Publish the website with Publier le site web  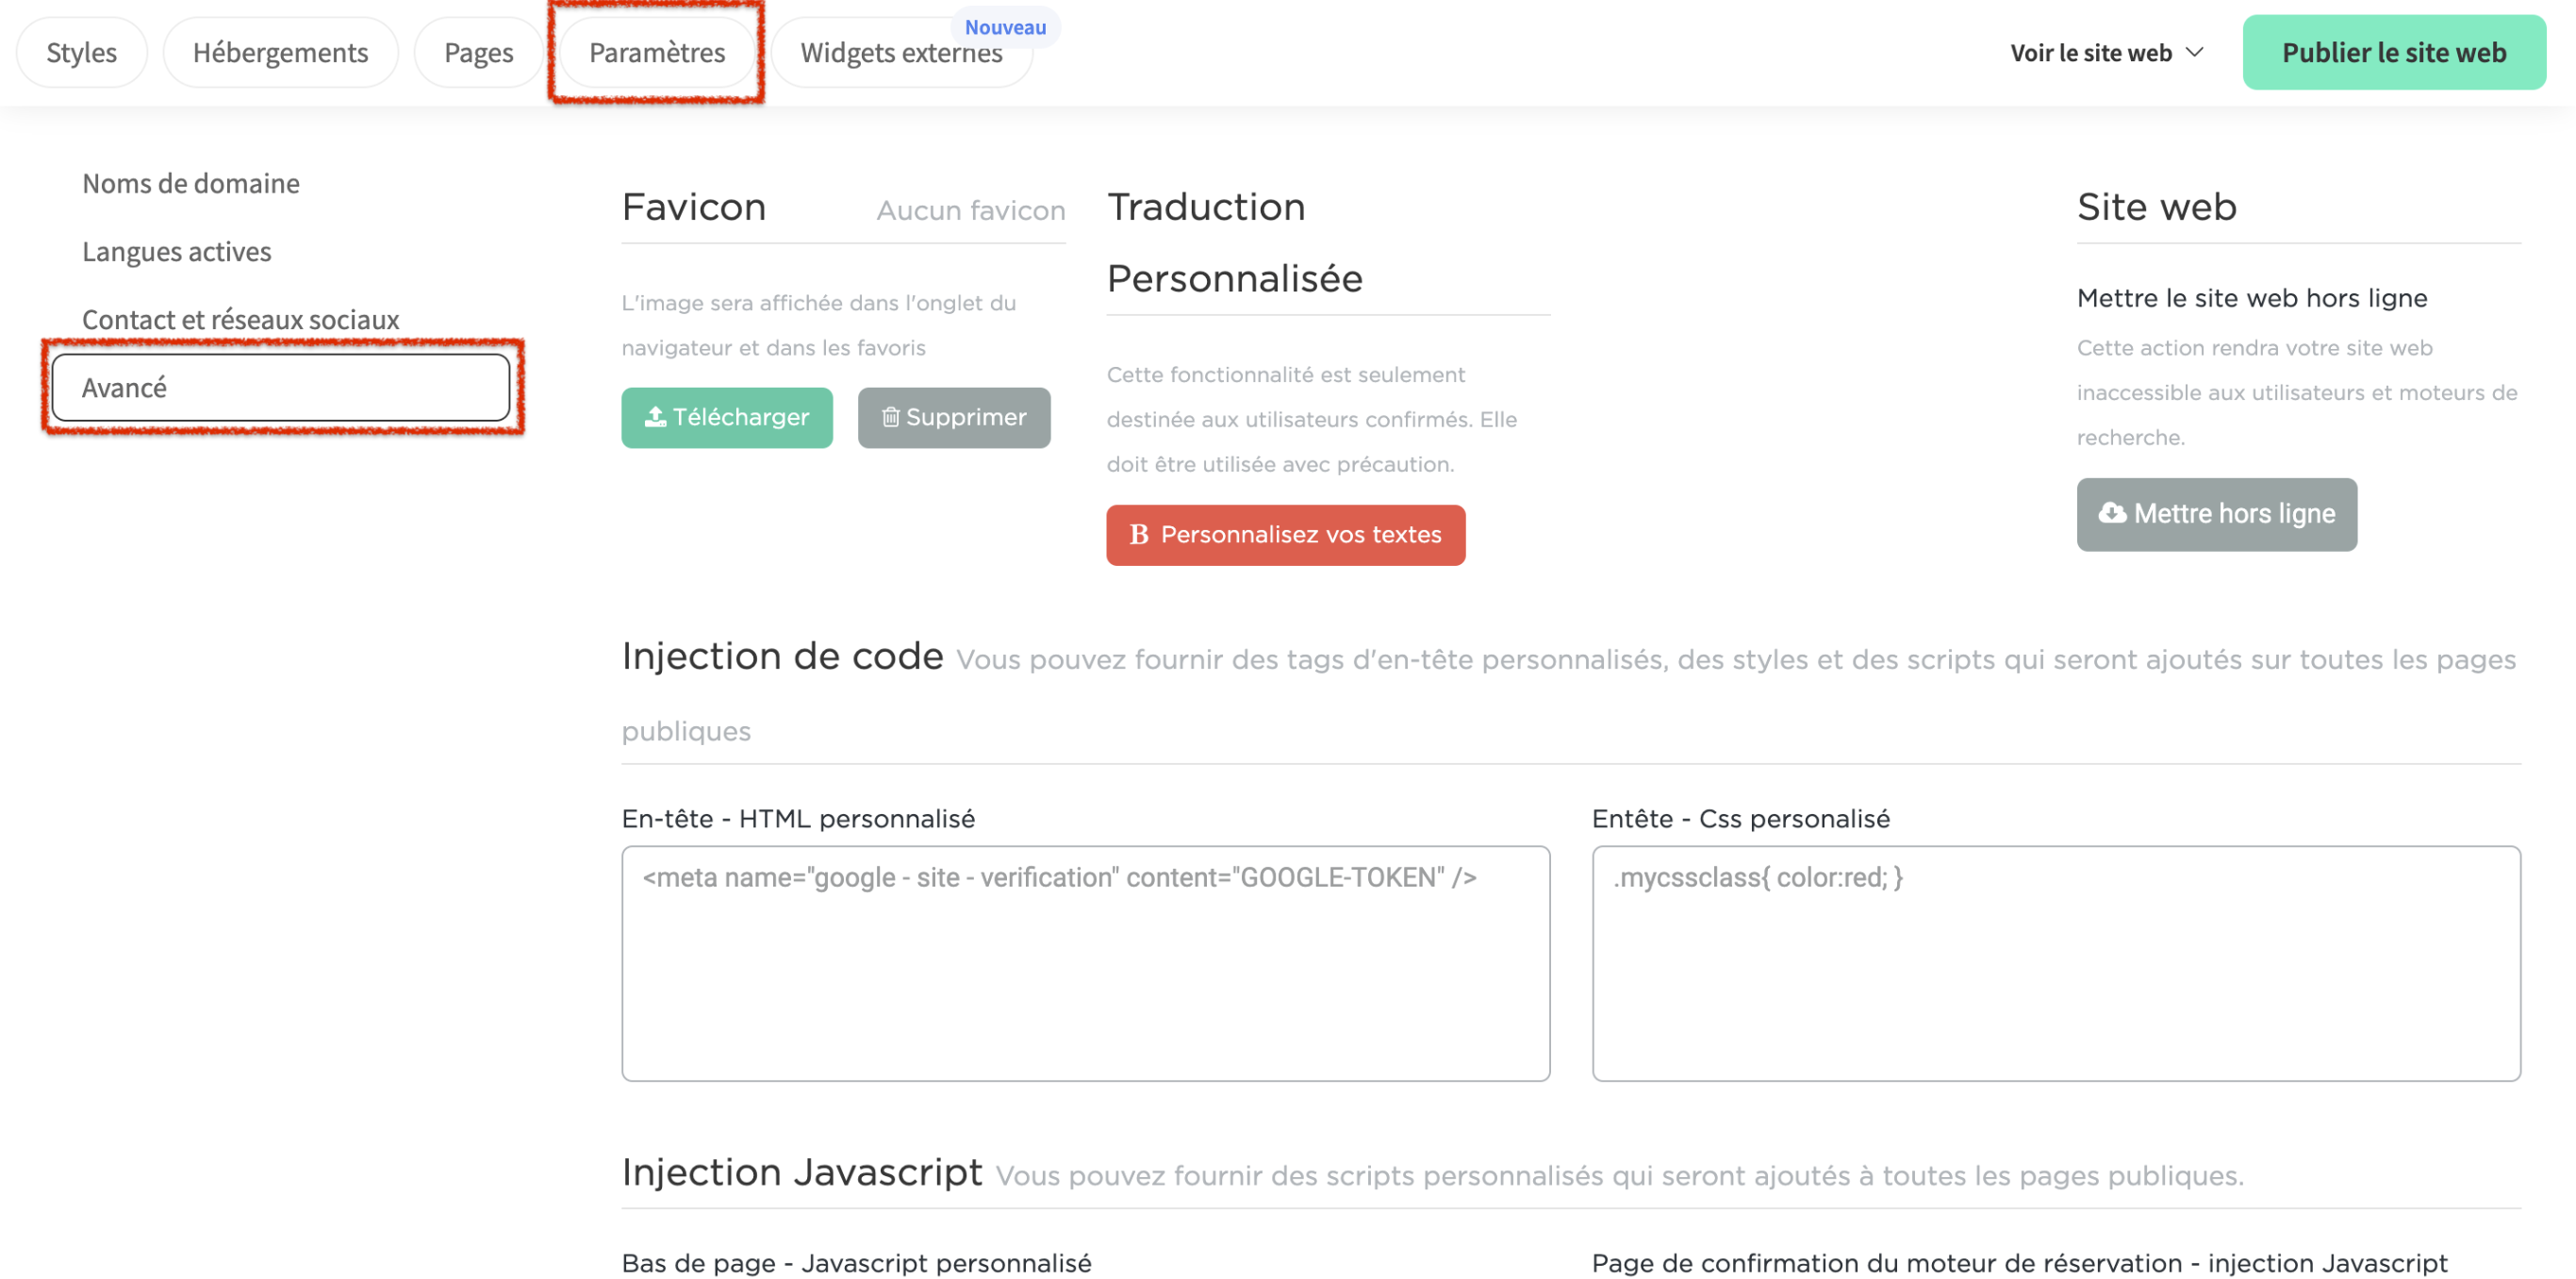pyautogui.click(x=2394, y=52)
